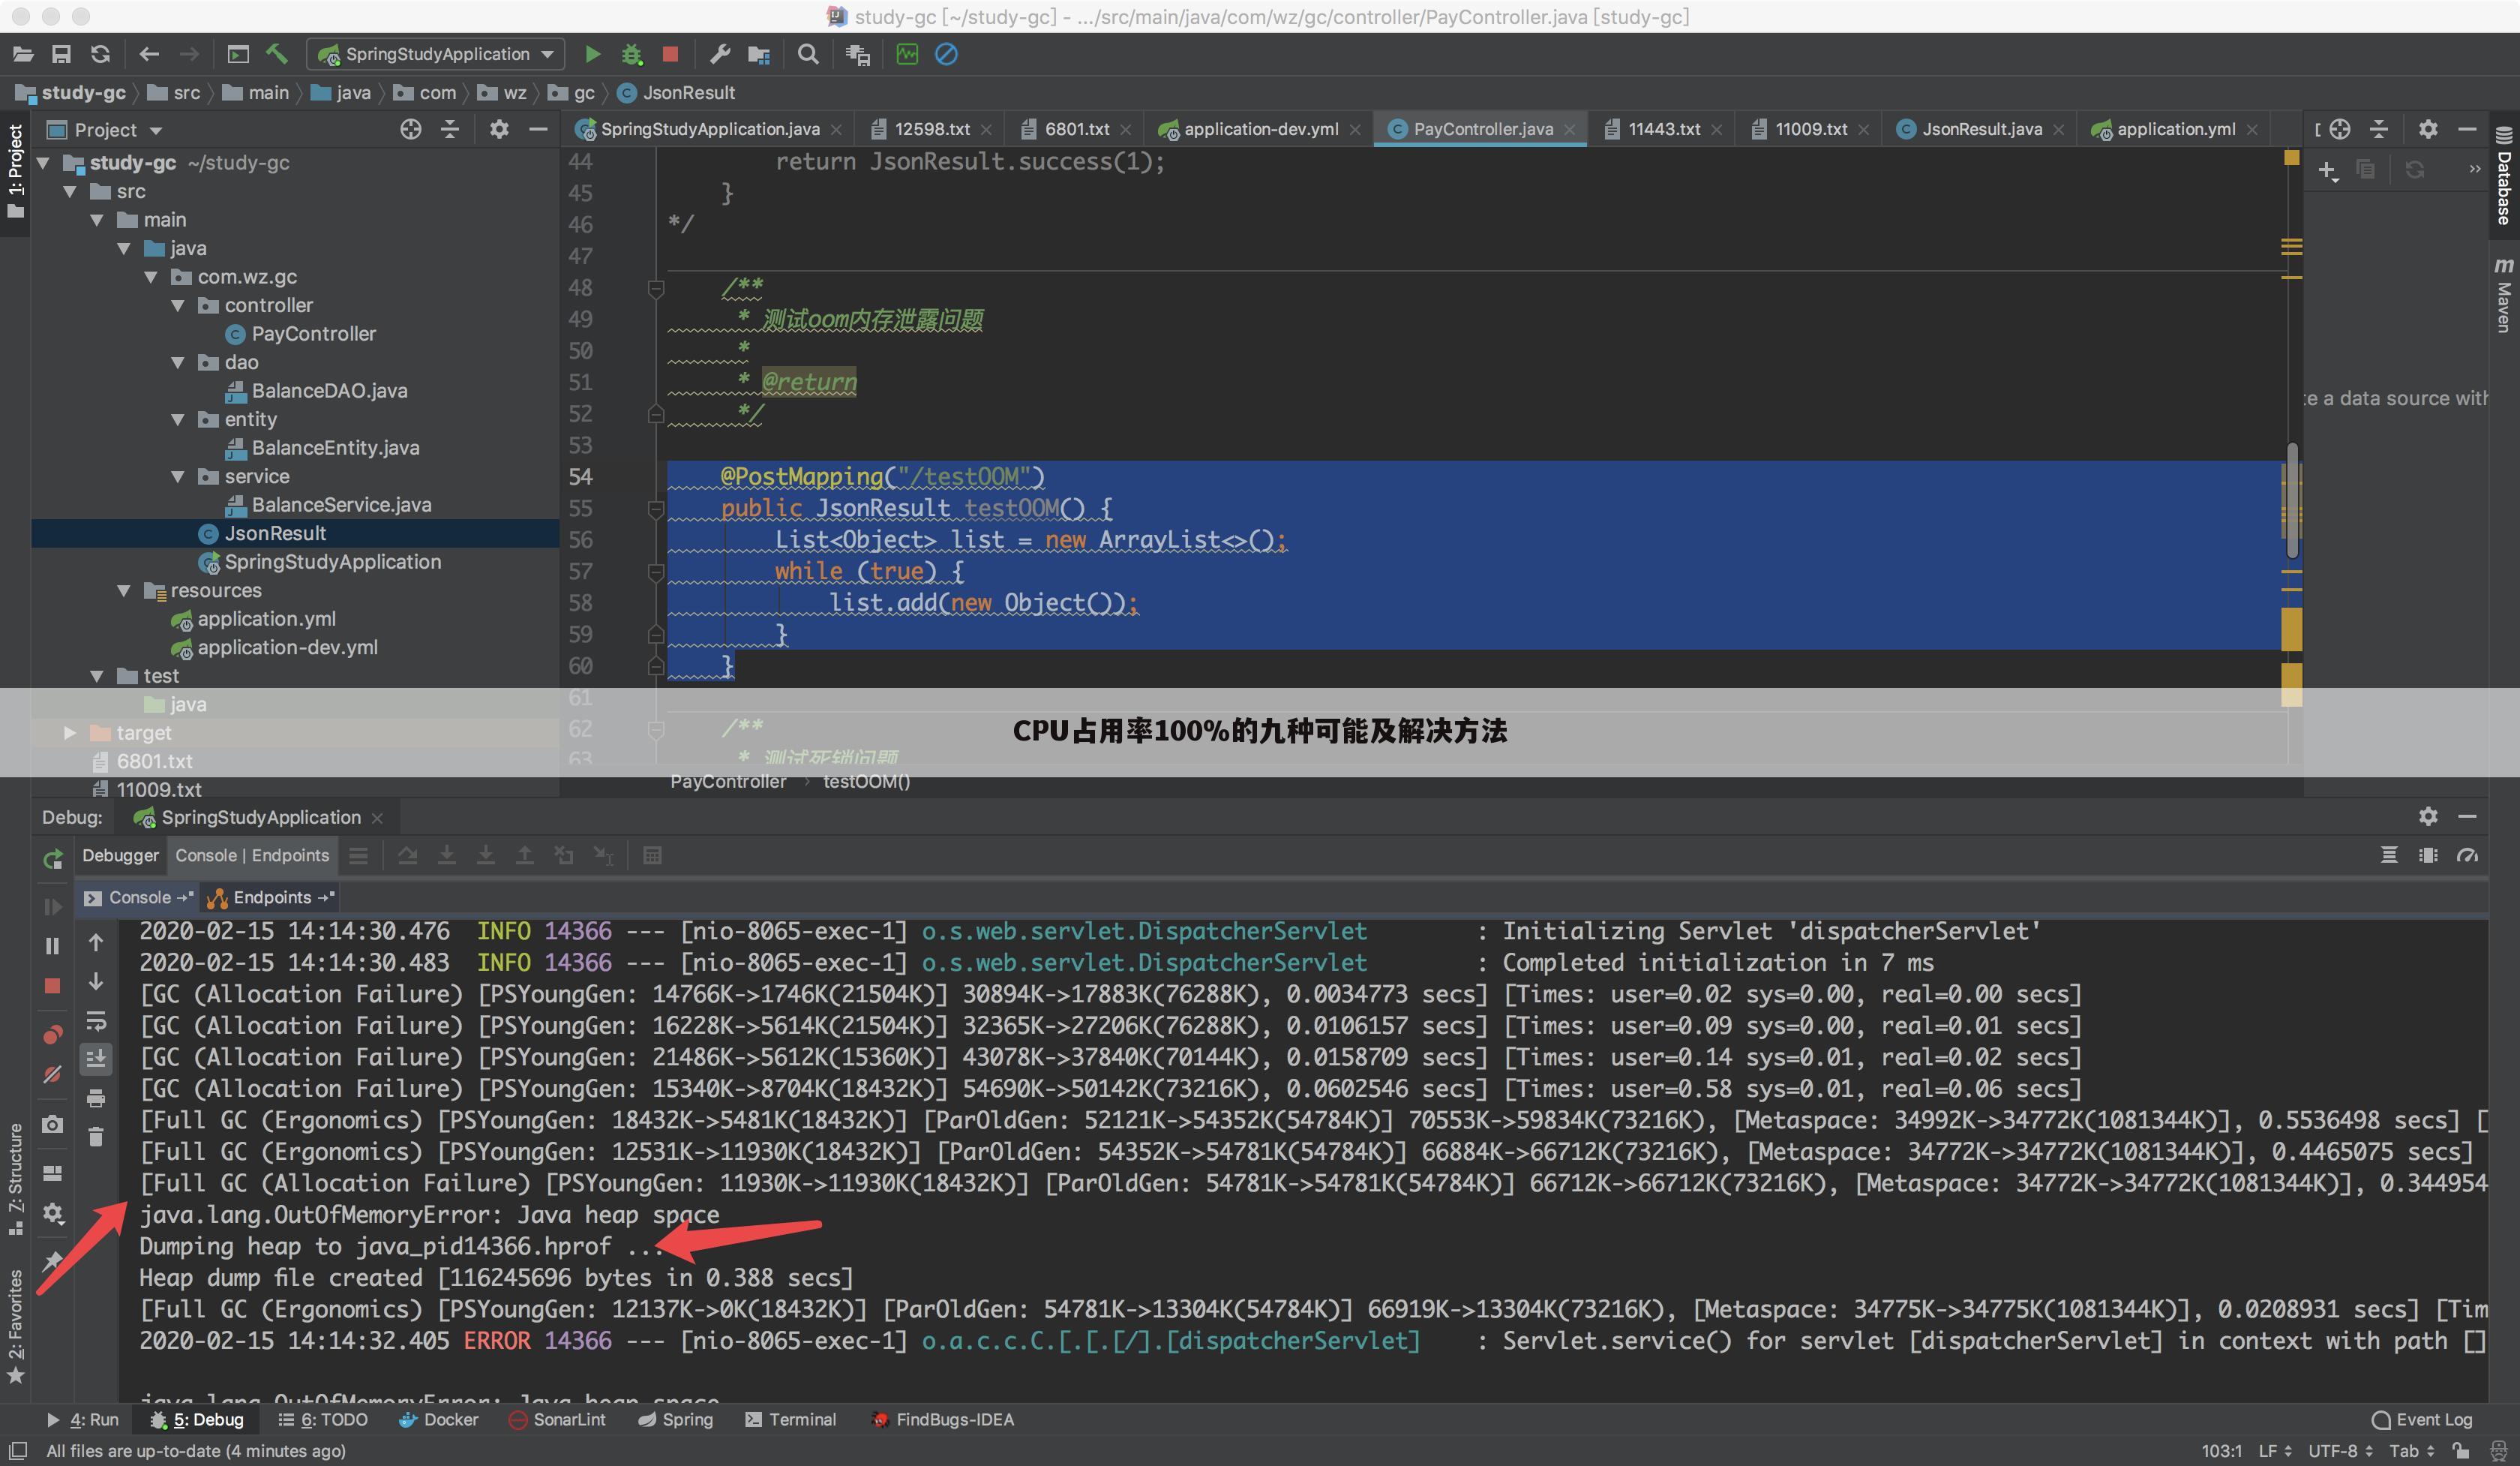This screenshot has width=2520, height=1466.
Task: Navigate back with the left arrow icon
Action: click(x=149, y=54)
